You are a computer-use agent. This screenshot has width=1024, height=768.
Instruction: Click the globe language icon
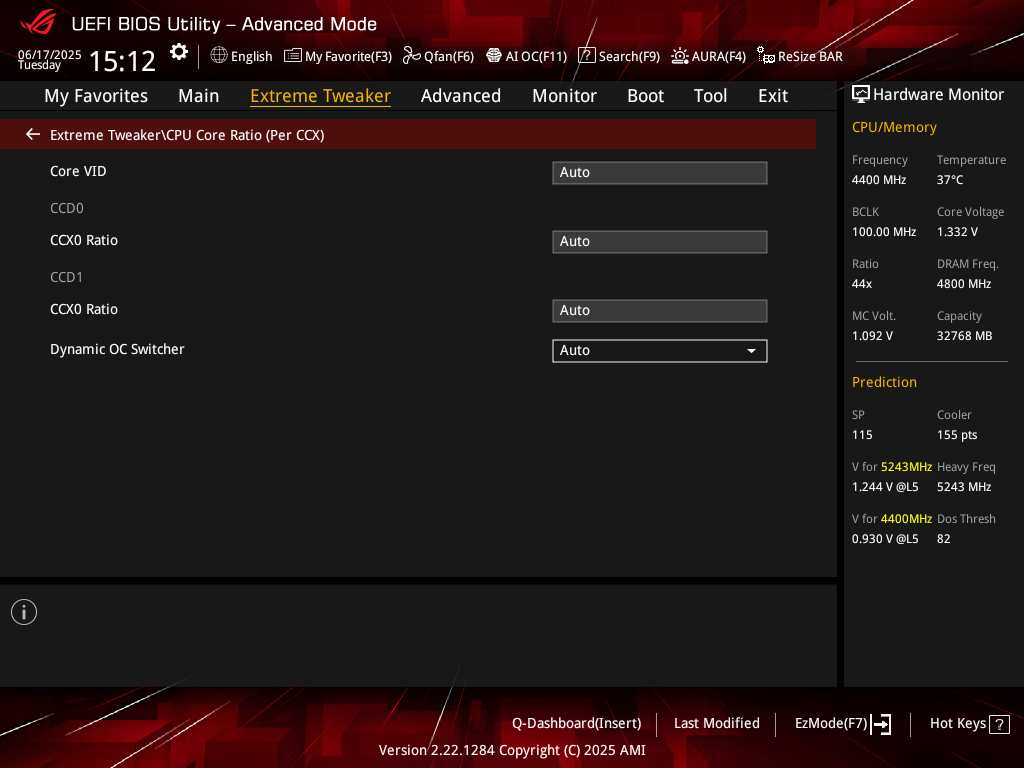(x=219, y=56)
